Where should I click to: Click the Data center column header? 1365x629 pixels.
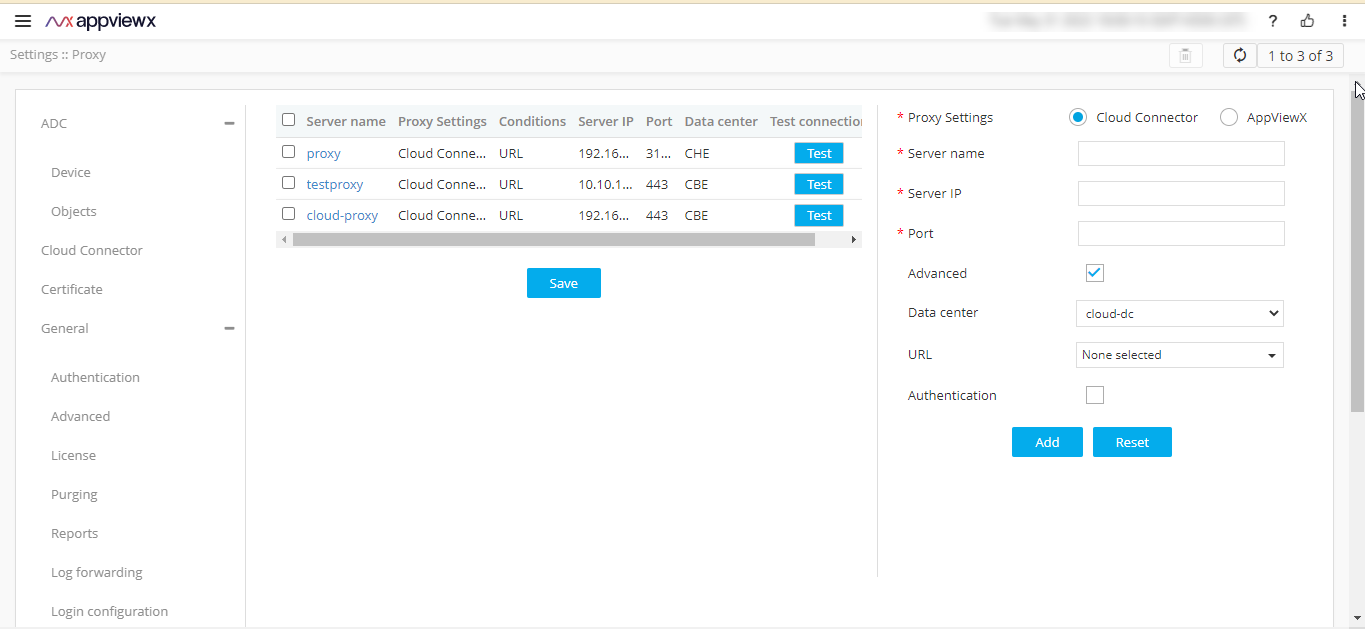tap(721, 121)
